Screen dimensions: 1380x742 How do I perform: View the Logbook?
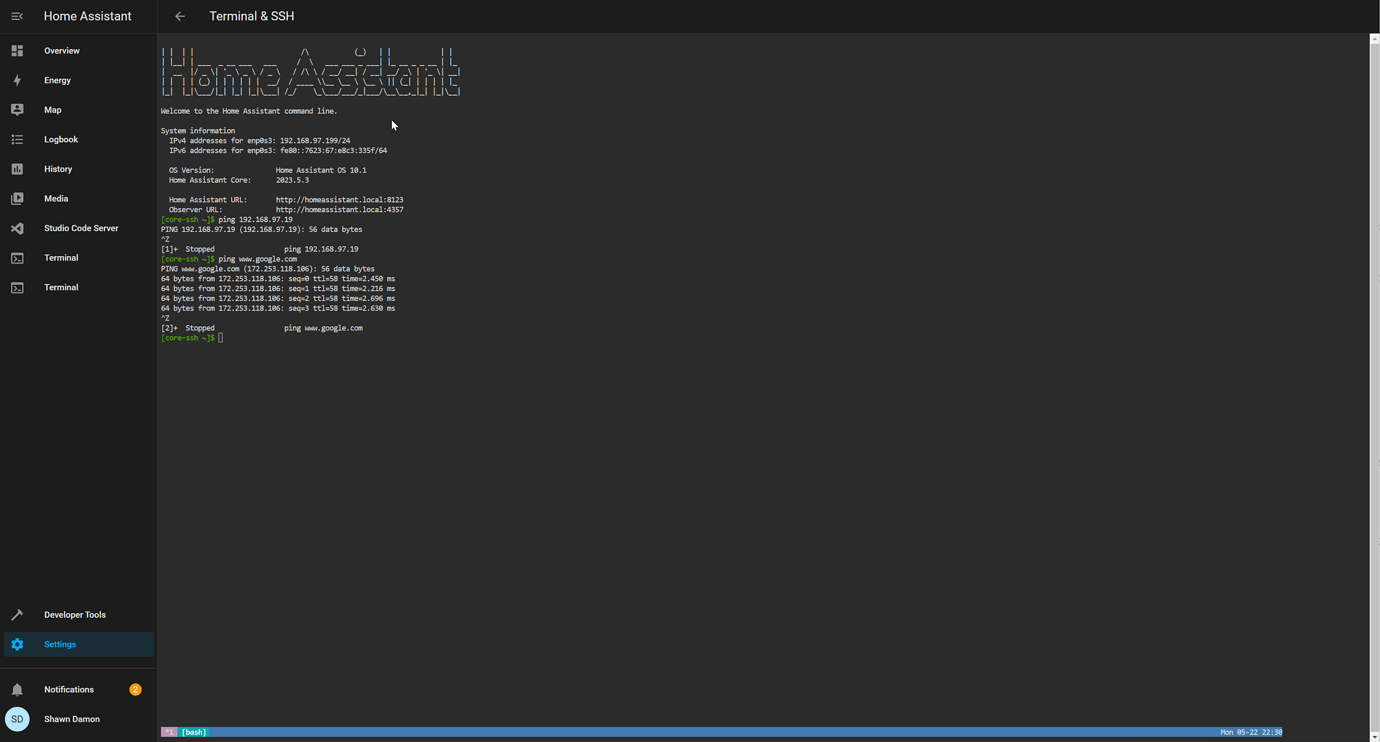[61, 139]
